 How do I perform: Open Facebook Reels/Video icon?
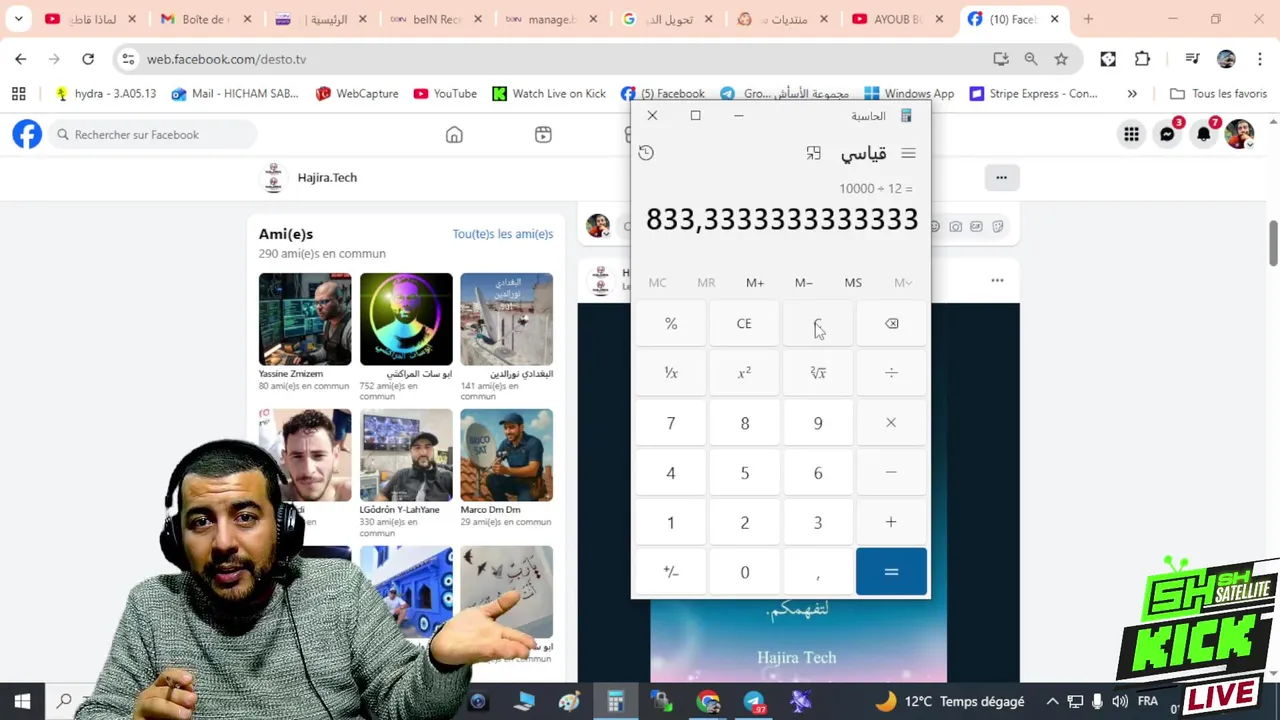click(x=543, y=134)
